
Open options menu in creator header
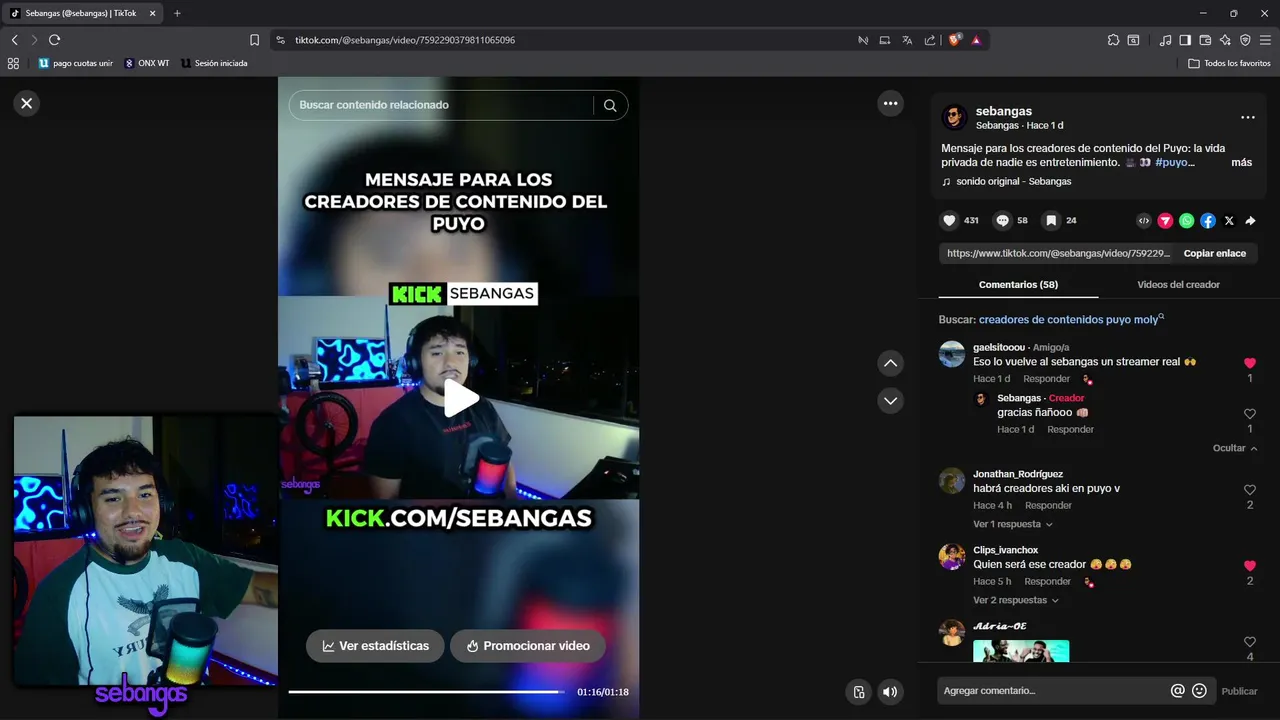1247,117
